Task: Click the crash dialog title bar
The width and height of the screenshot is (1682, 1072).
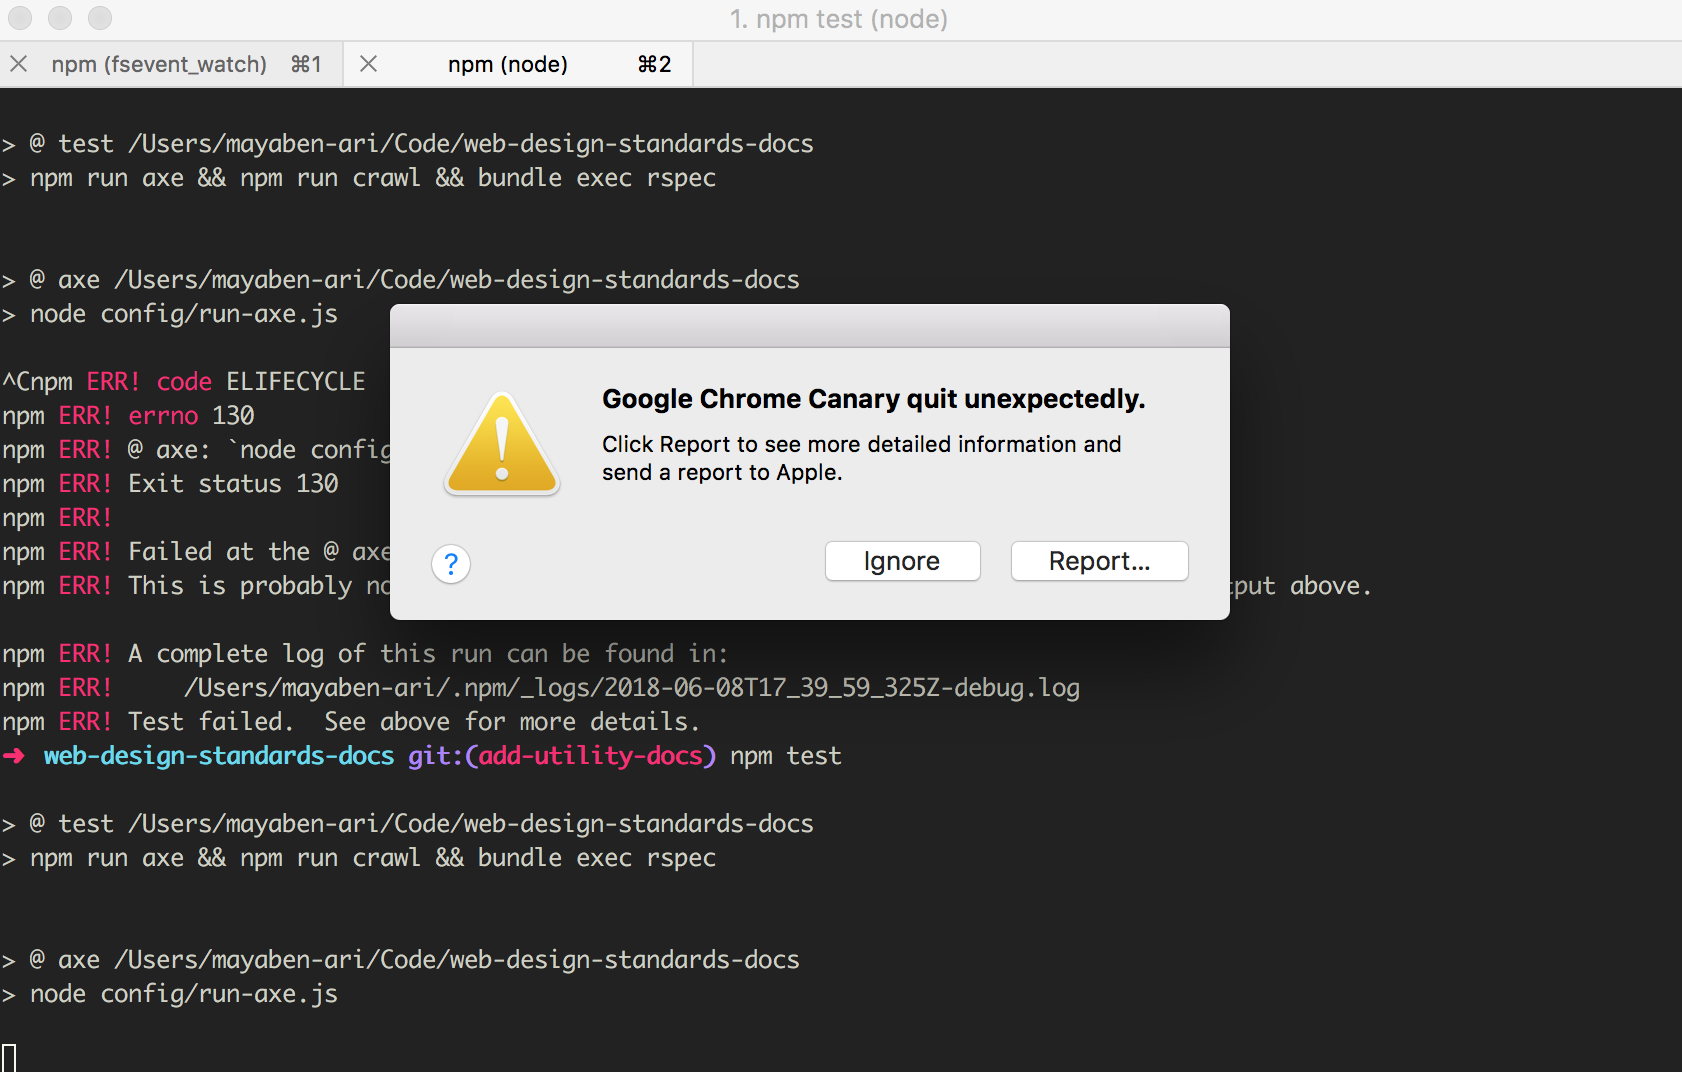Action: pos(810,326)
